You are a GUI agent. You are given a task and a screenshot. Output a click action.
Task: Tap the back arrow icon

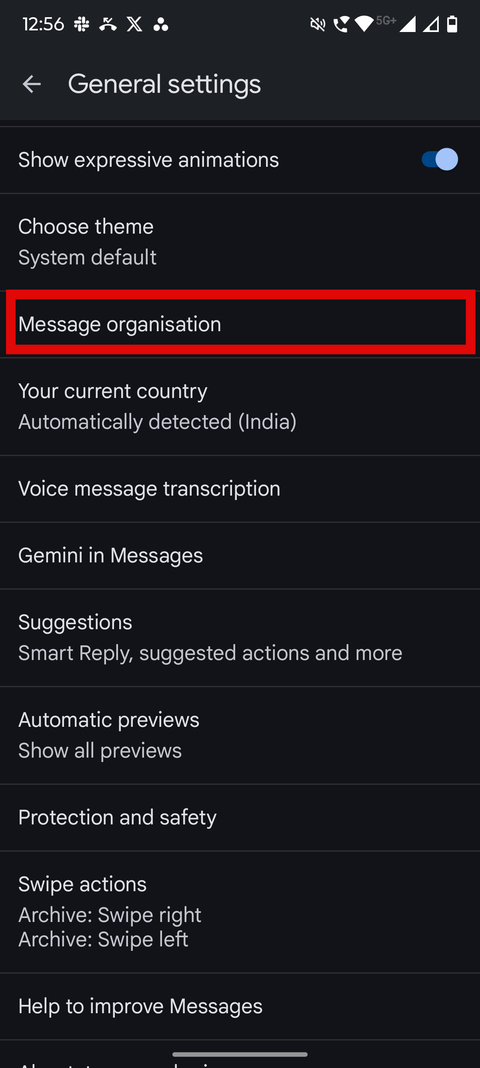click(x=31, y=84)
